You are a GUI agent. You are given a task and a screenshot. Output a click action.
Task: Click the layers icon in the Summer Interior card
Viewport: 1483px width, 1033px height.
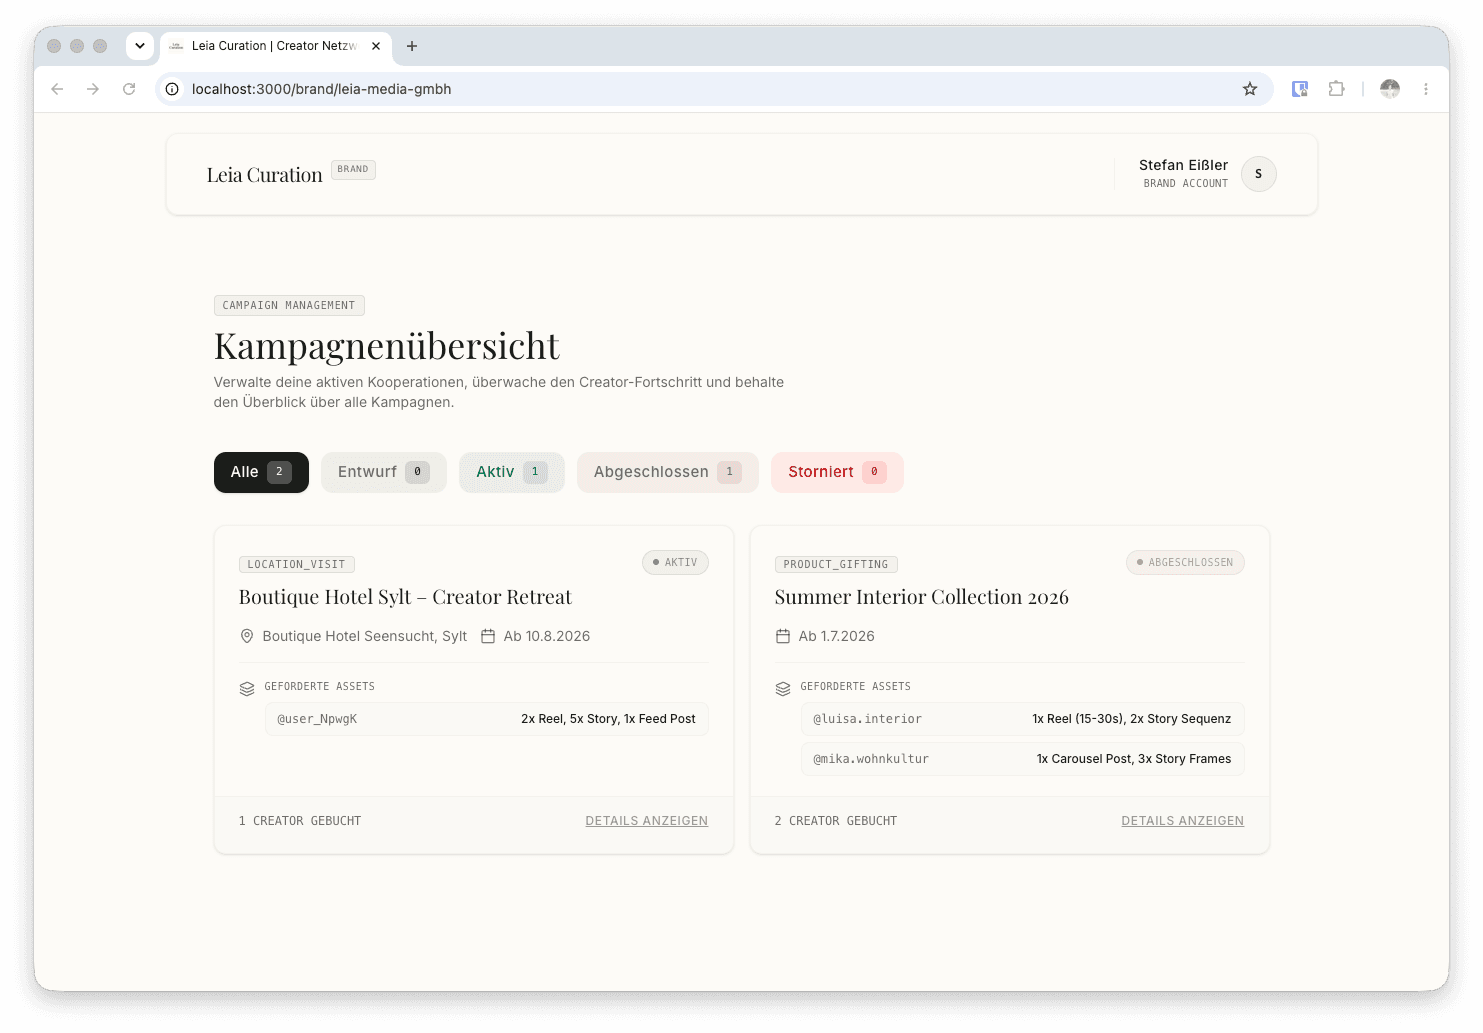[783, 688]
